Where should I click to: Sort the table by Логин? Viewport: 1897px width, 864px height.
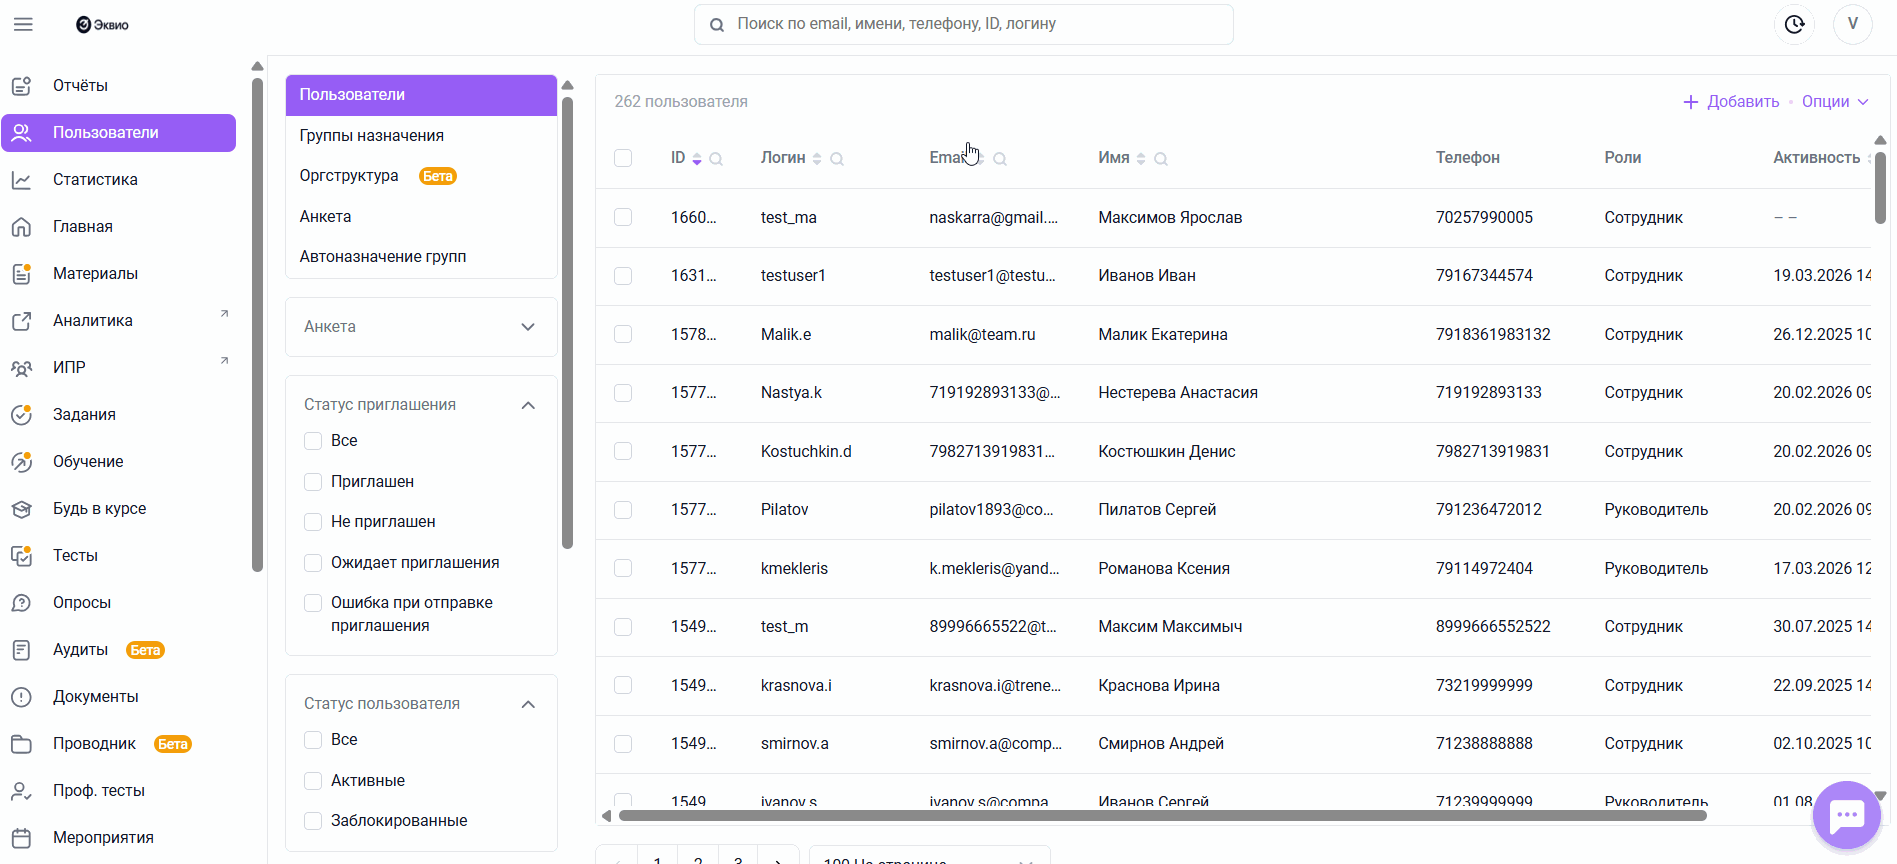pyautogui.click(x=817, y=159)
